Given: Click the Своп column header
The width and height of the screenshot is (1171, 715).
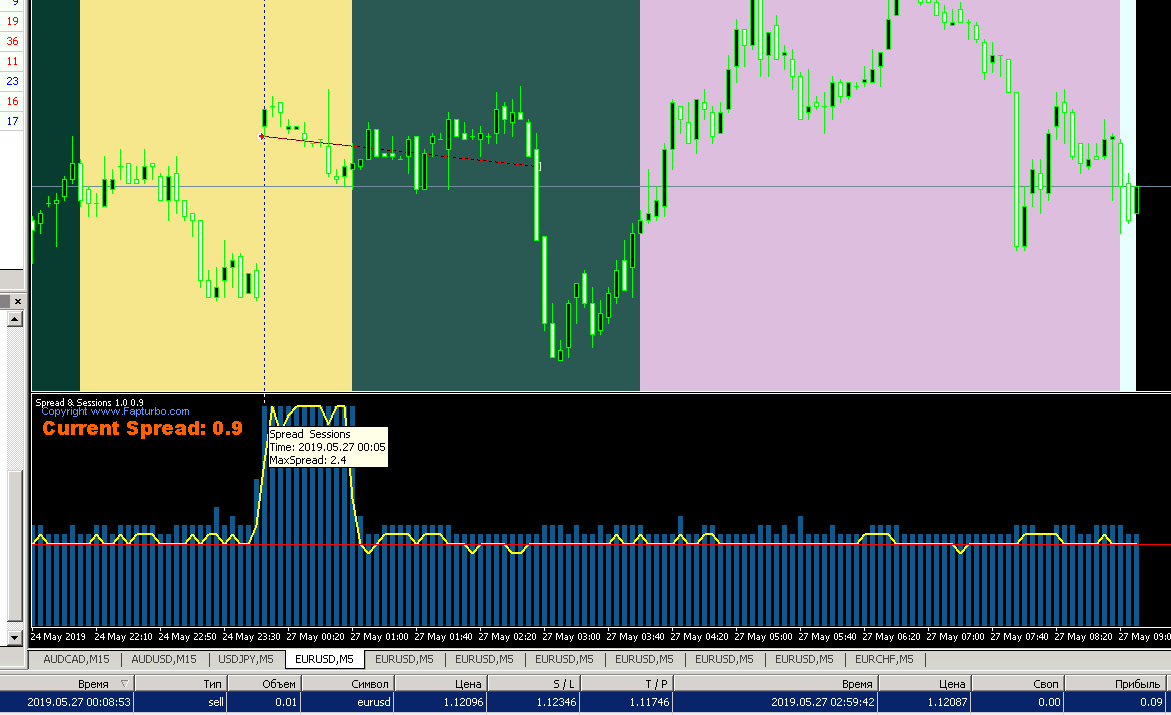Looking at the screenshot, I should [1017, 684].
